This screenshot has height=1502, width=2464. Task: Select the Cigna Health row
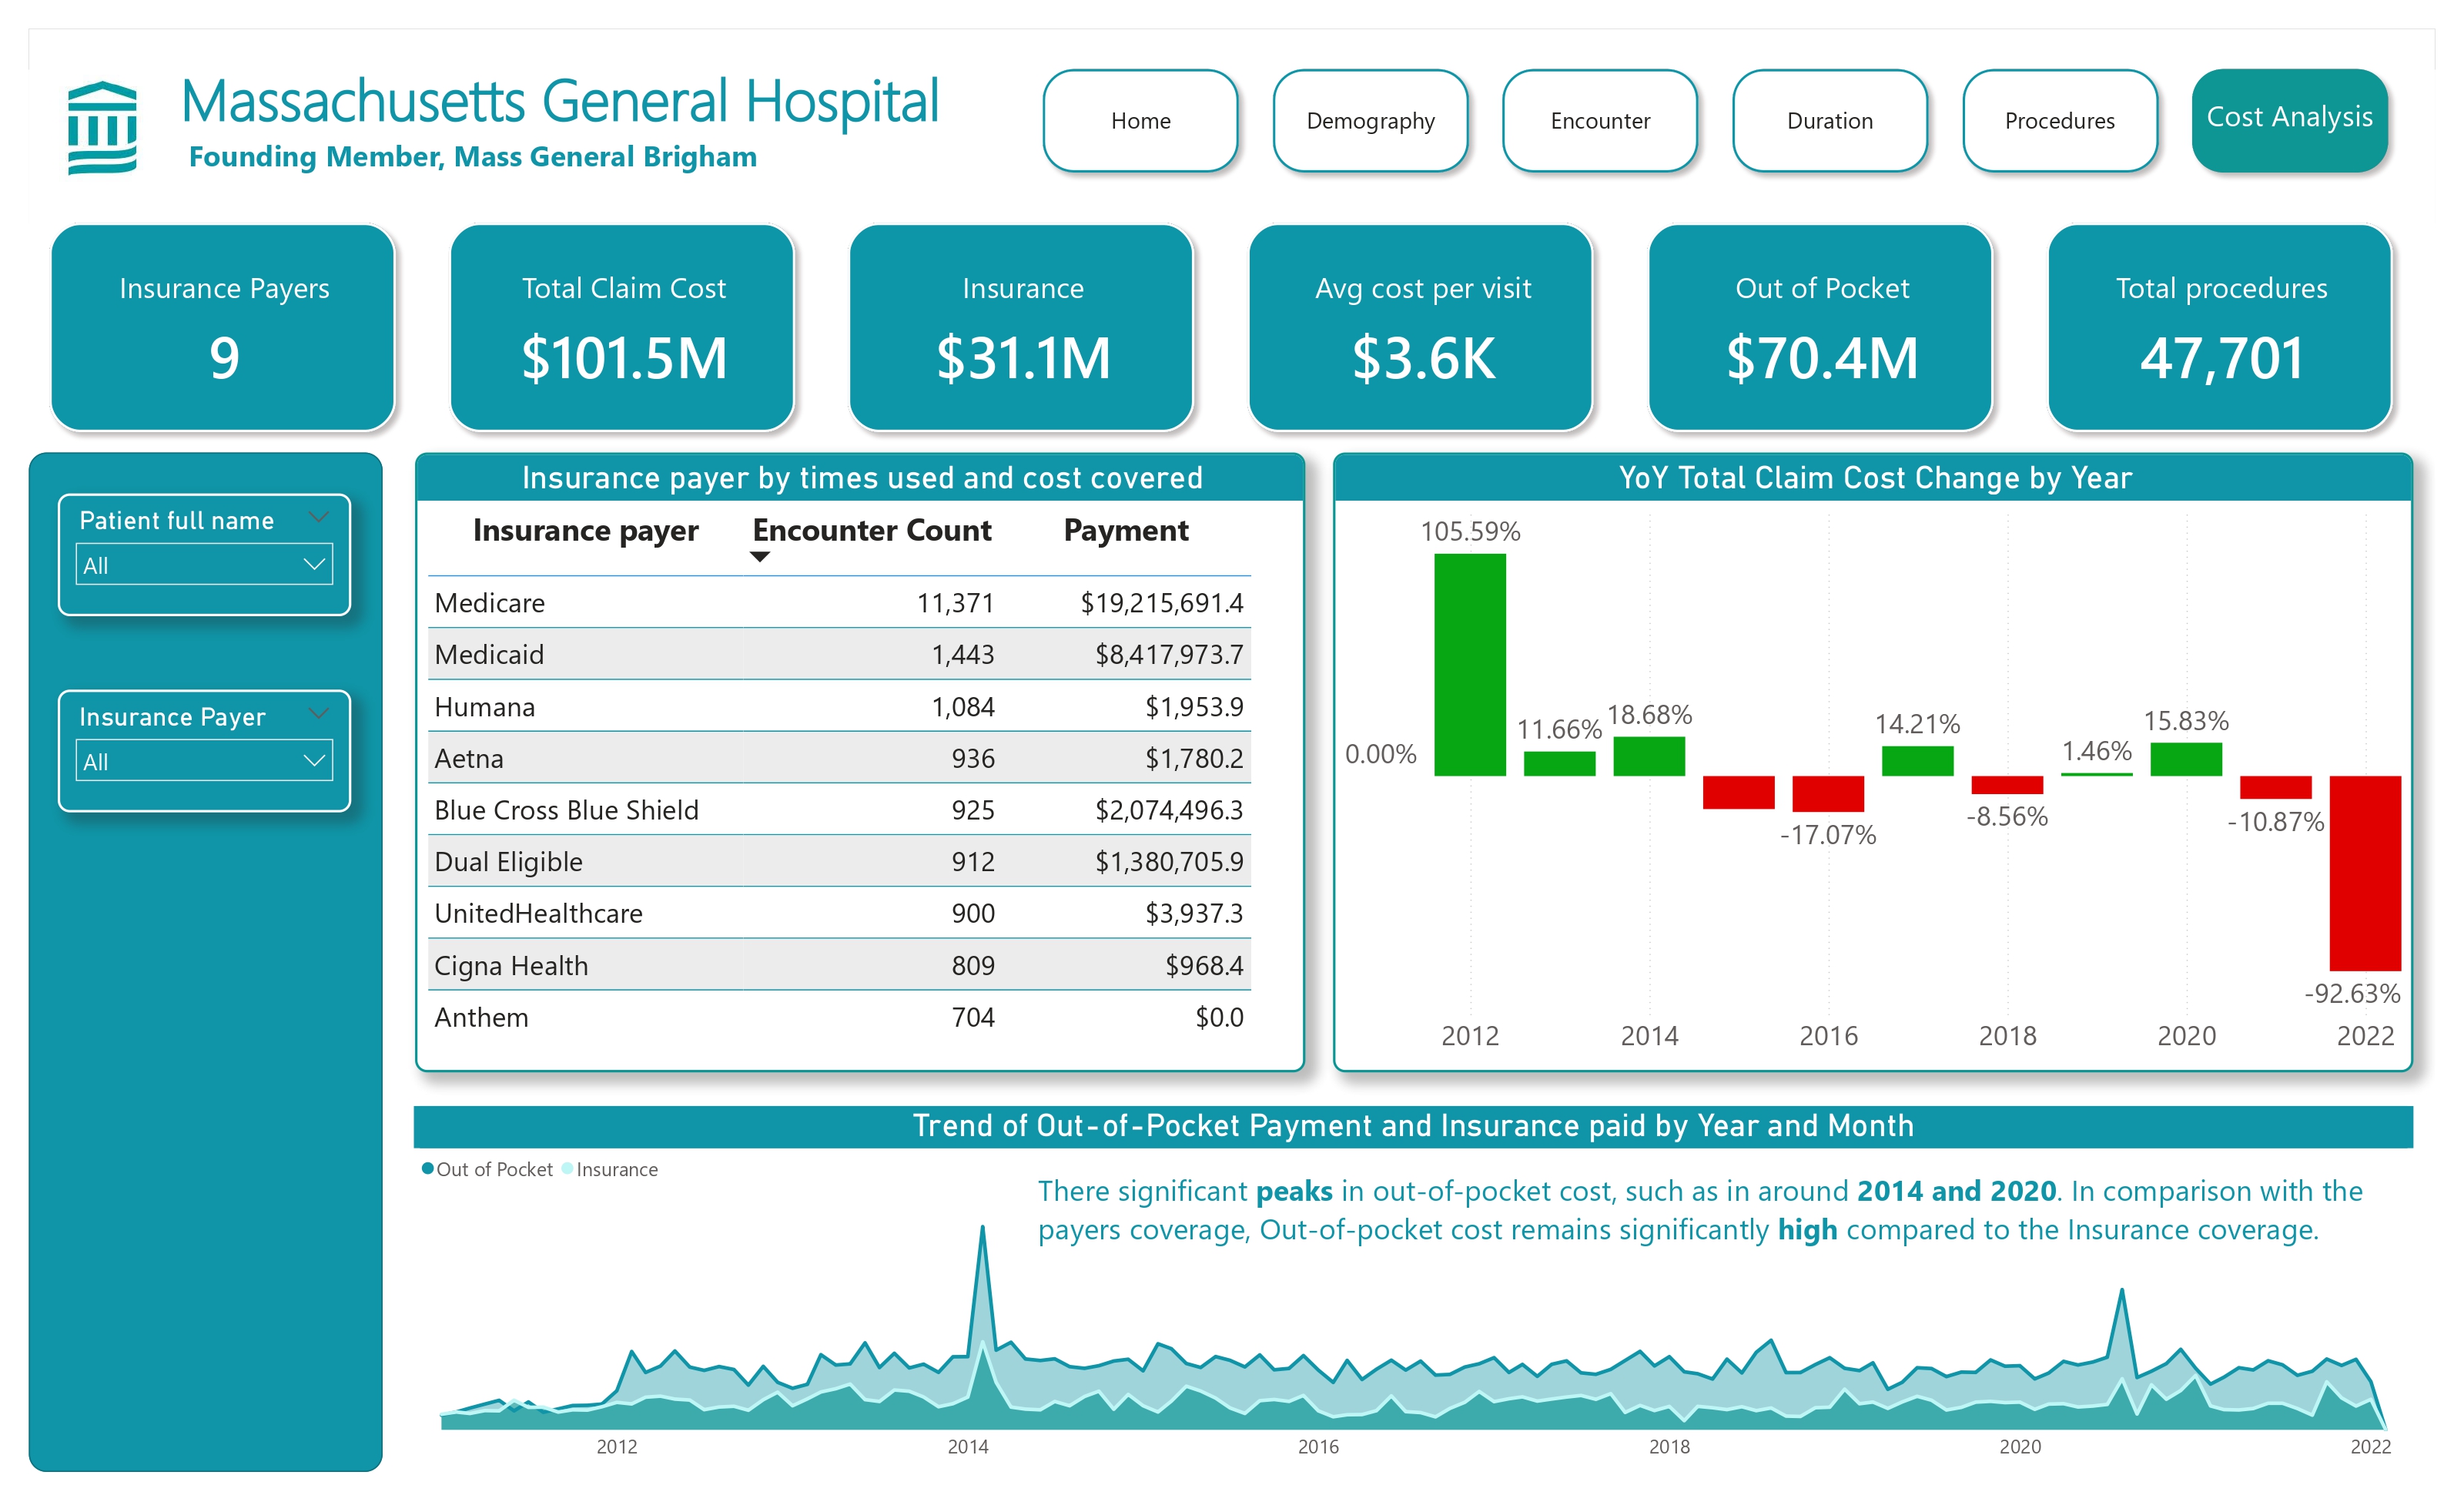pos(839,966)
